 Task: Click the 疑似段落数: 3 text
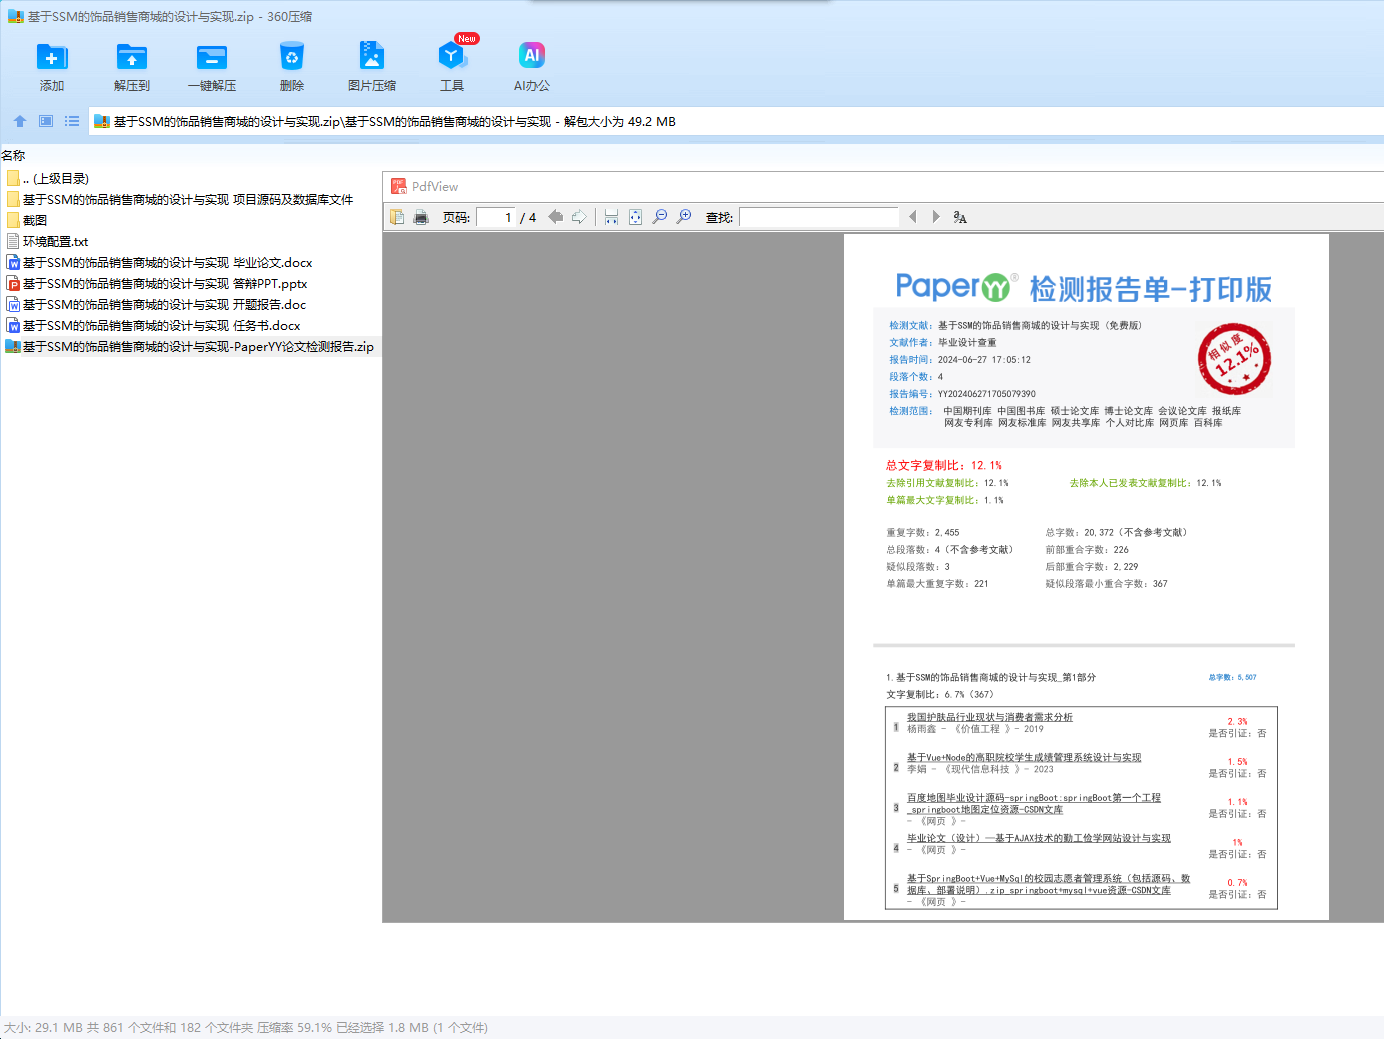click(918, 566)
